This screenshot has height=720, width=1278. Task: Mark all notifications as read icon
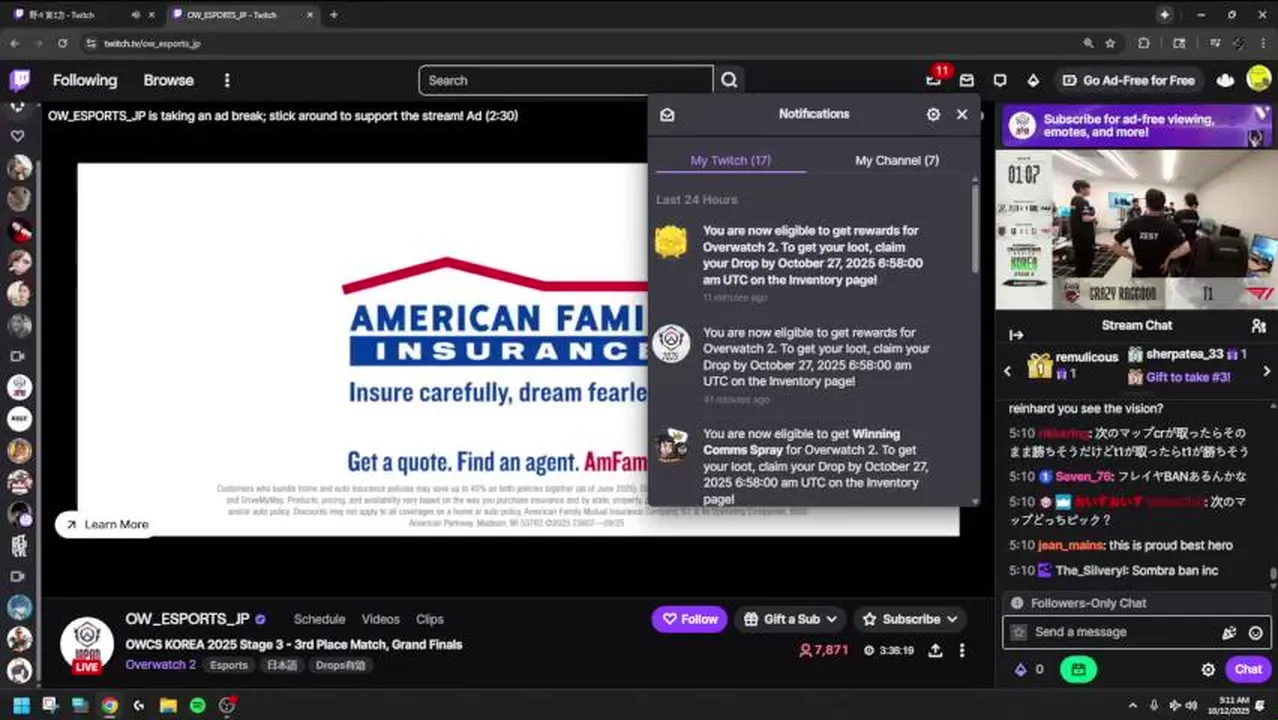coord(667,114)
